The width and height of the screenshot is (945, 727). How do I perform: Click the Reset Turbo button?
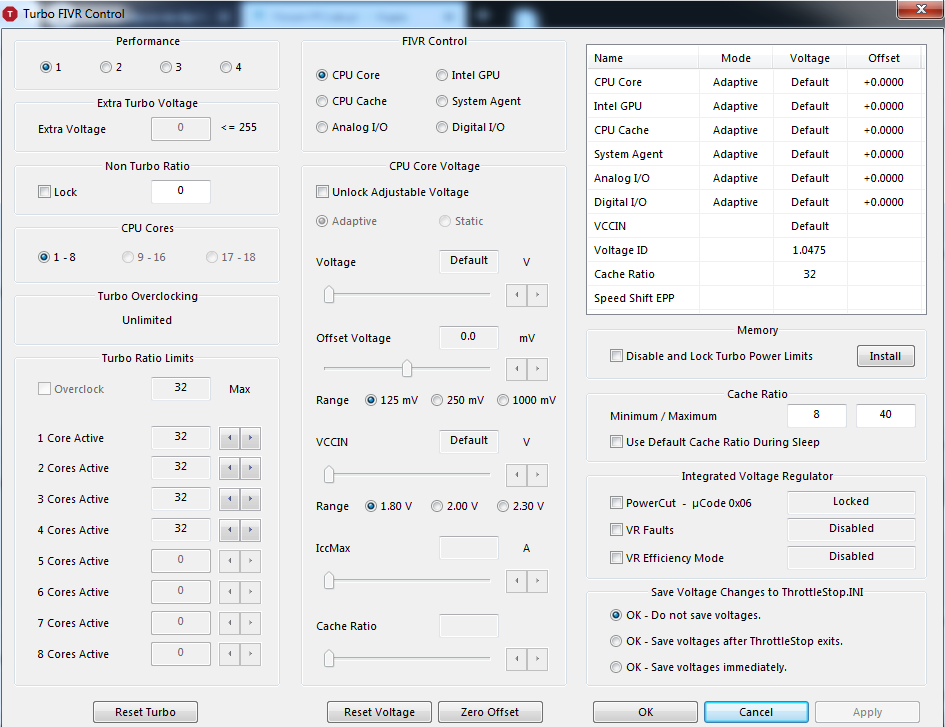pyautogui.click(x=145, y=712)
